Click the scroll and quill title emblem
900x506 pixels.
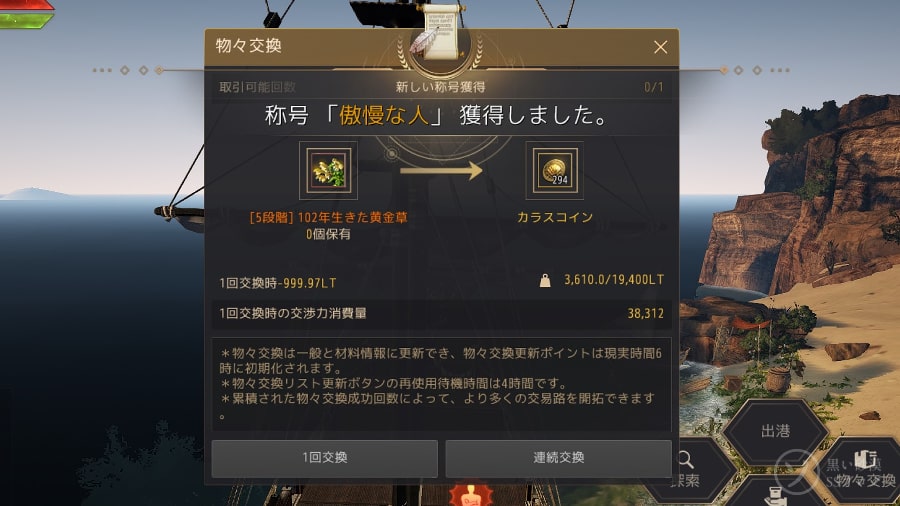(x=441, y=33)
